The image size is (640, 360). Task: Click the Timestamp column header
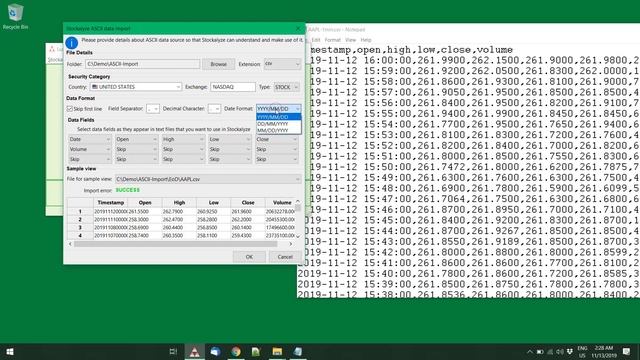pyautogui.click(x=111, y=202)
